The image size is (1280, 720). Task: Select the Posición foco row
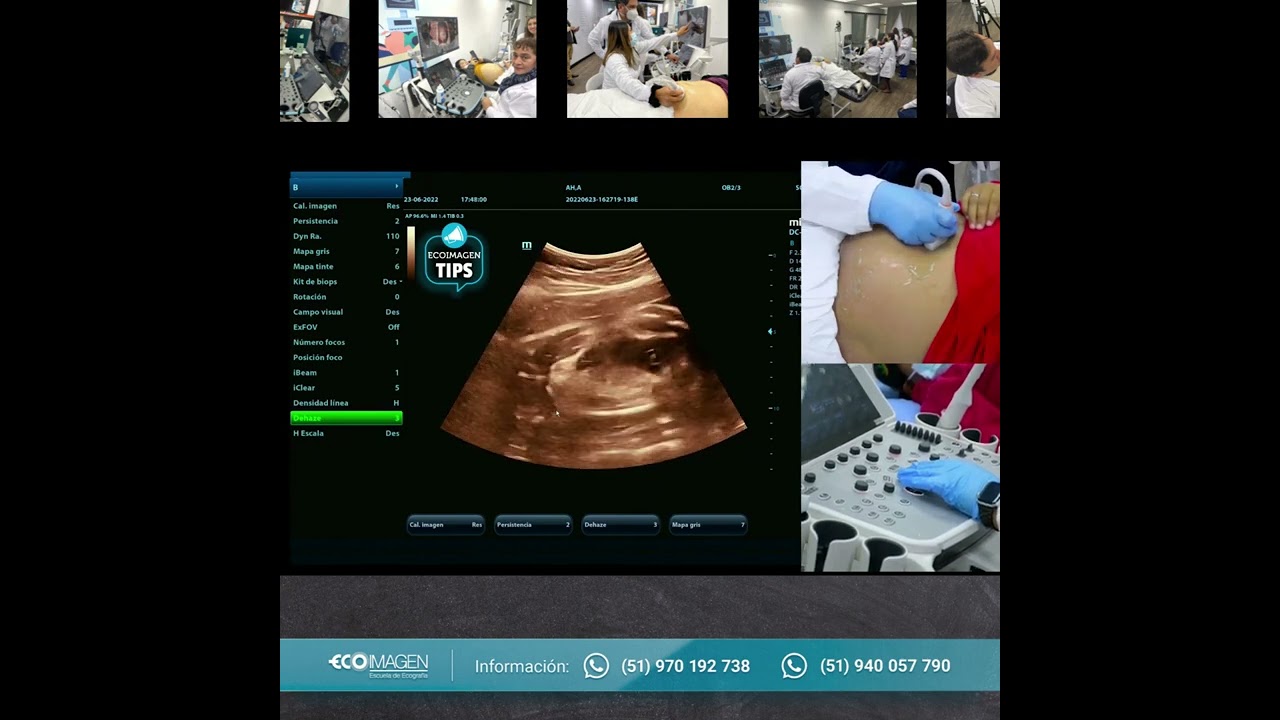346,357
